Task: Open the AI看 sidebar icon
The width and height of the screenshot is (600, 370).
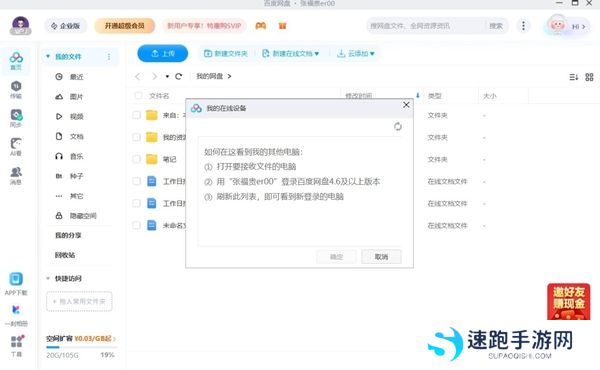Action: [16, 147]
